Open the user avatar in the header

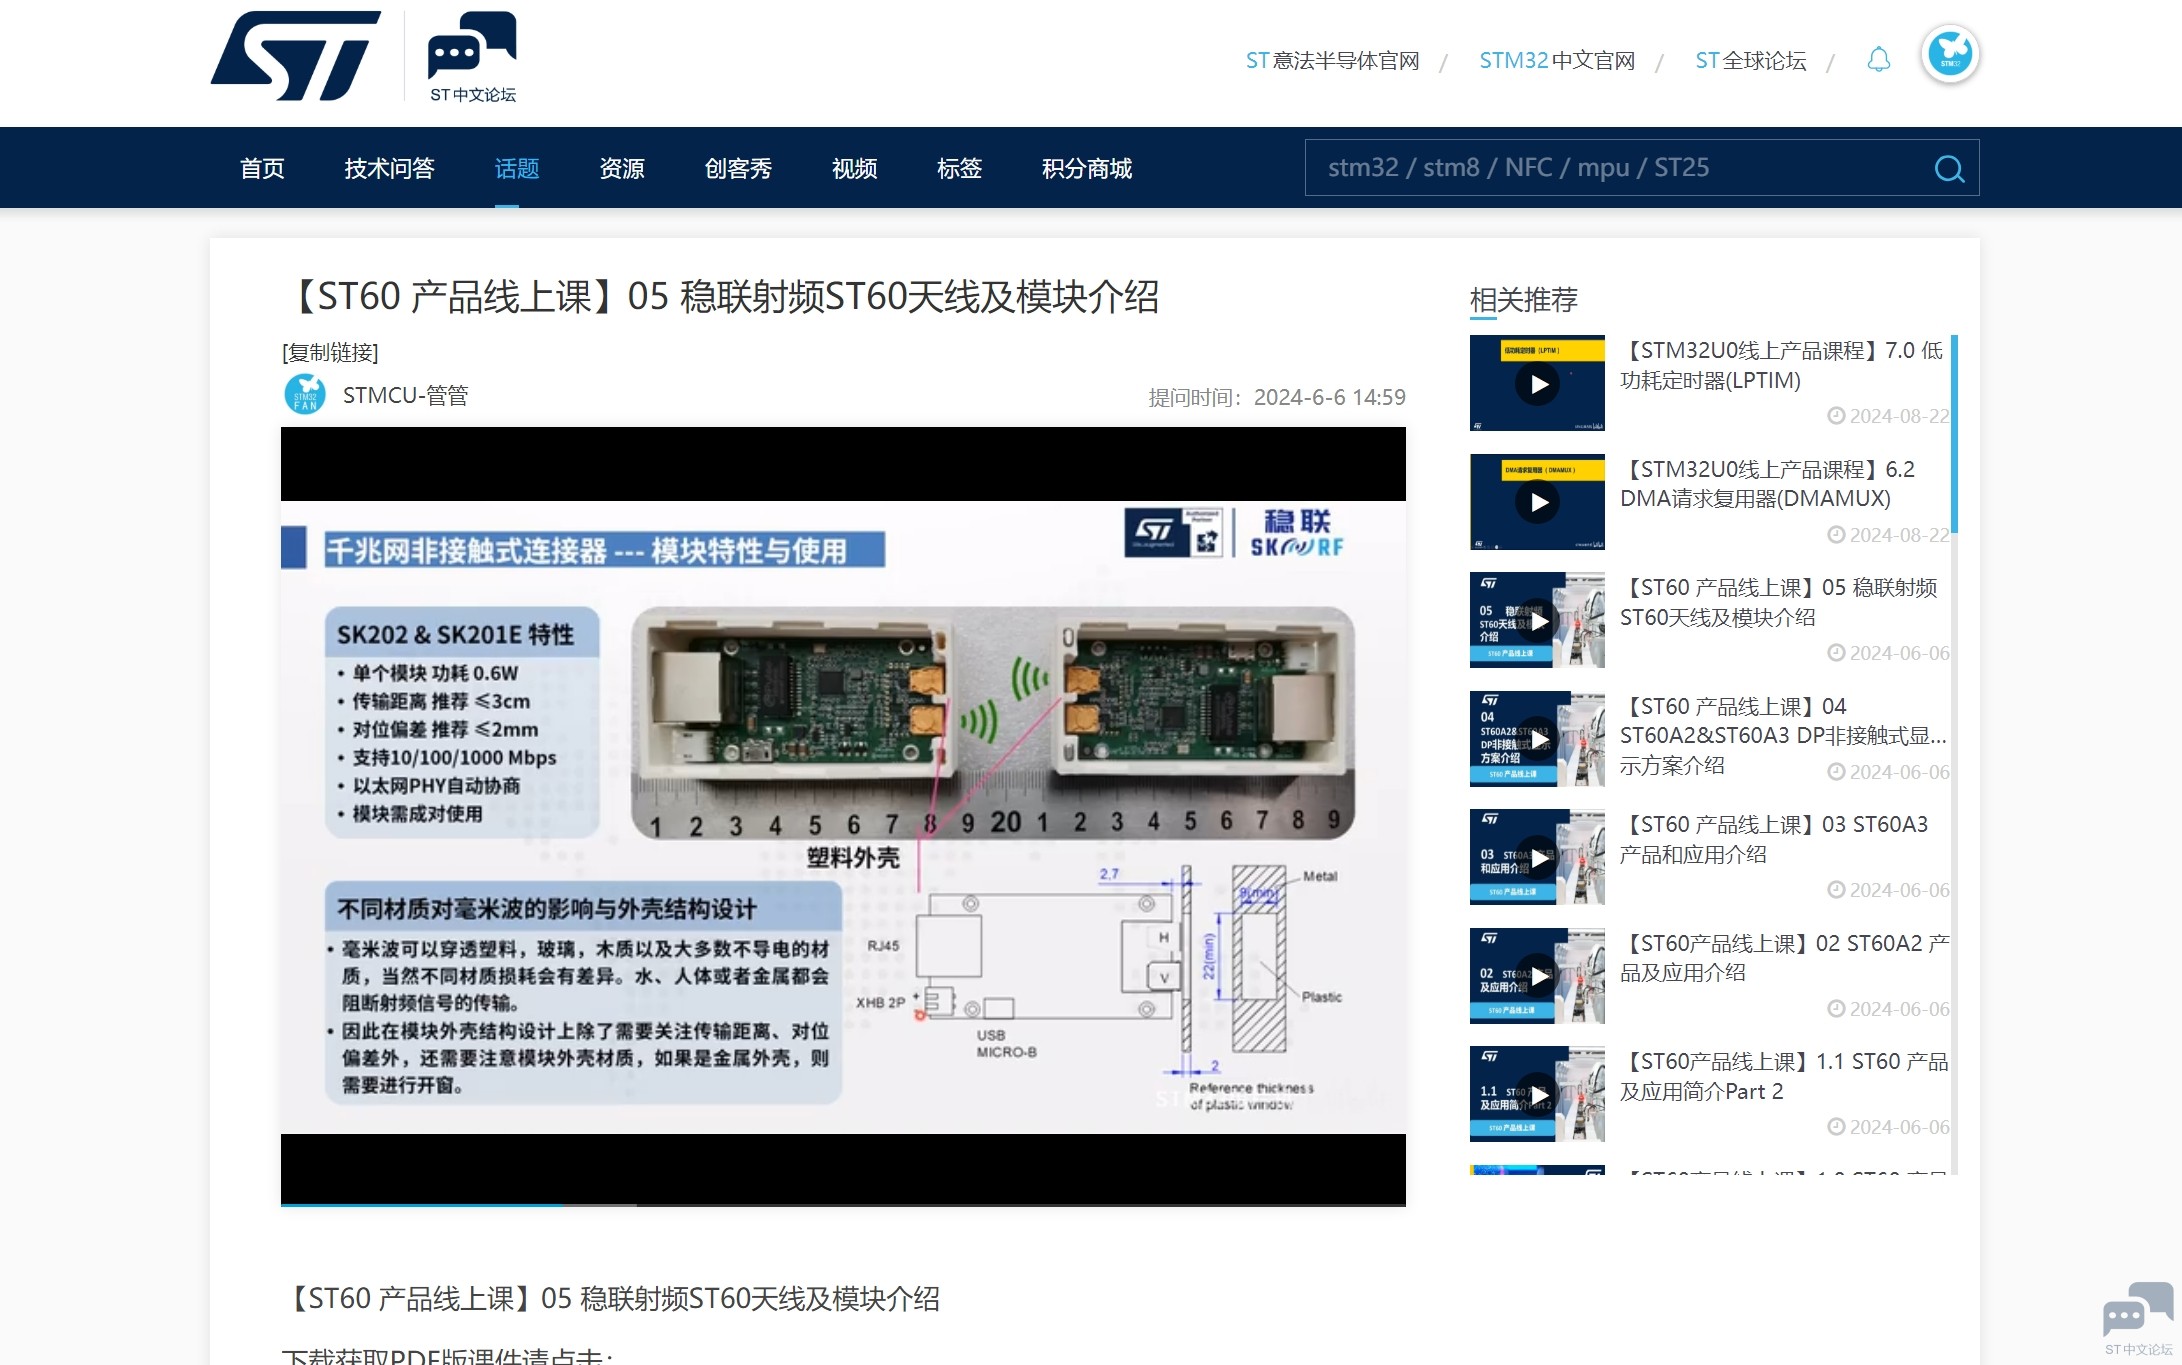coord(1949,54)
